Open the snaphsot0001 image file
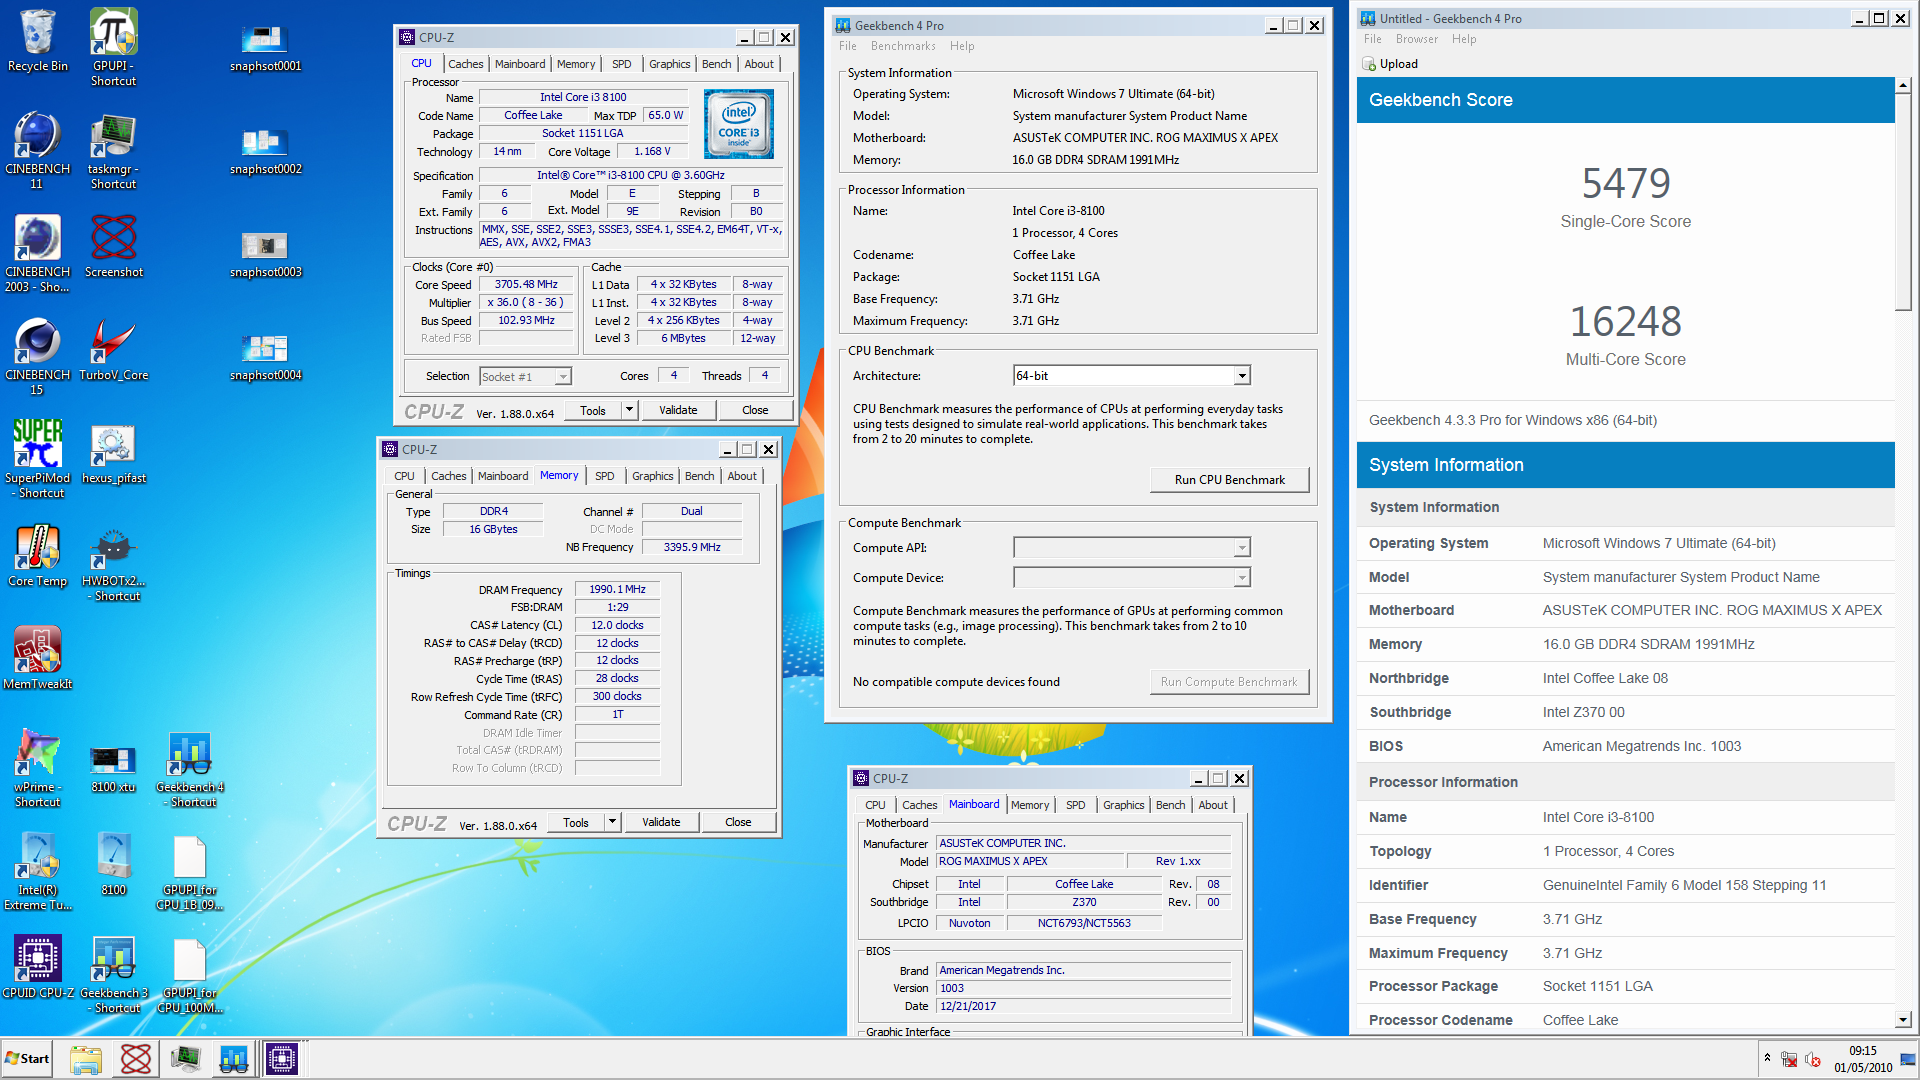1920x1080 pixels. point(265,47)
